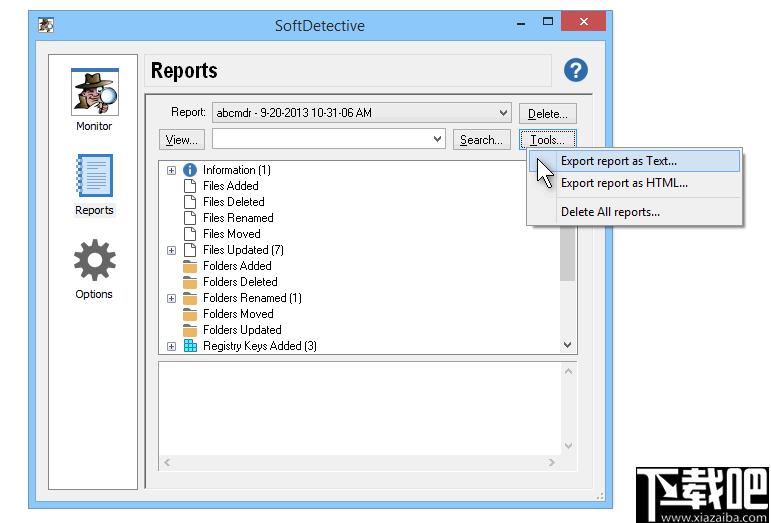Click the Files Moved page icon

(x=190, y=234)
